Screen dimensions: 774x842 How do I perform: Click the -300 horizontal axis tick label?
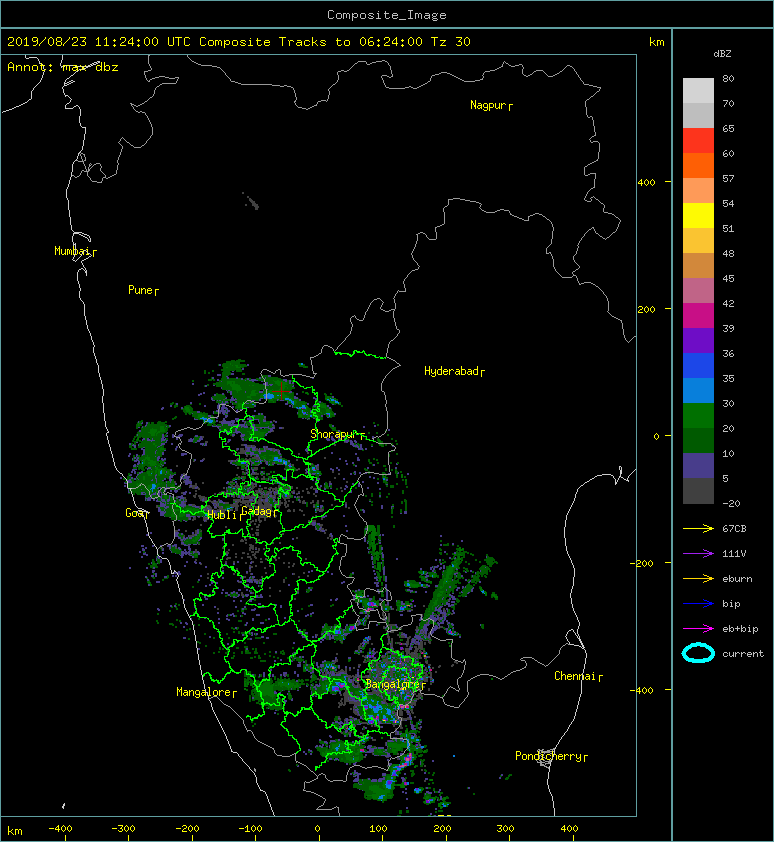click(x=123, y=829)
